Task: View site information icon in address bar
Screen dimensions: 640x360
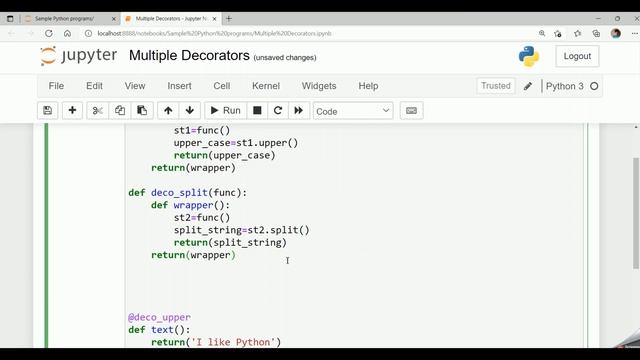Action: [x=88, y=33]
